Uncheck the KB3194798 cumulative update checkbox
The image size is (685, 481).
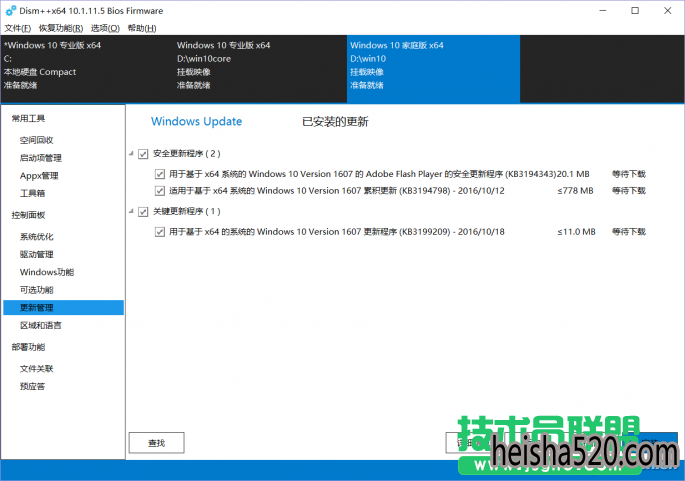pyautogui.click(x=159, y=191)
